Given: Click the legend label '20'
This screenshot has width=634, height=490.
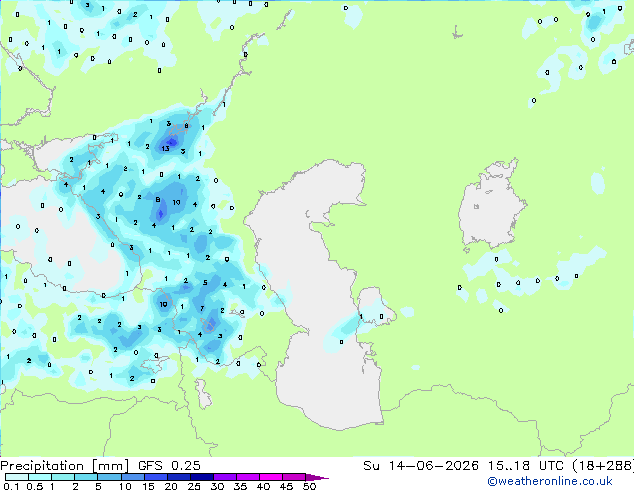Looking at the screenshot, I should [x=171, y=486].
